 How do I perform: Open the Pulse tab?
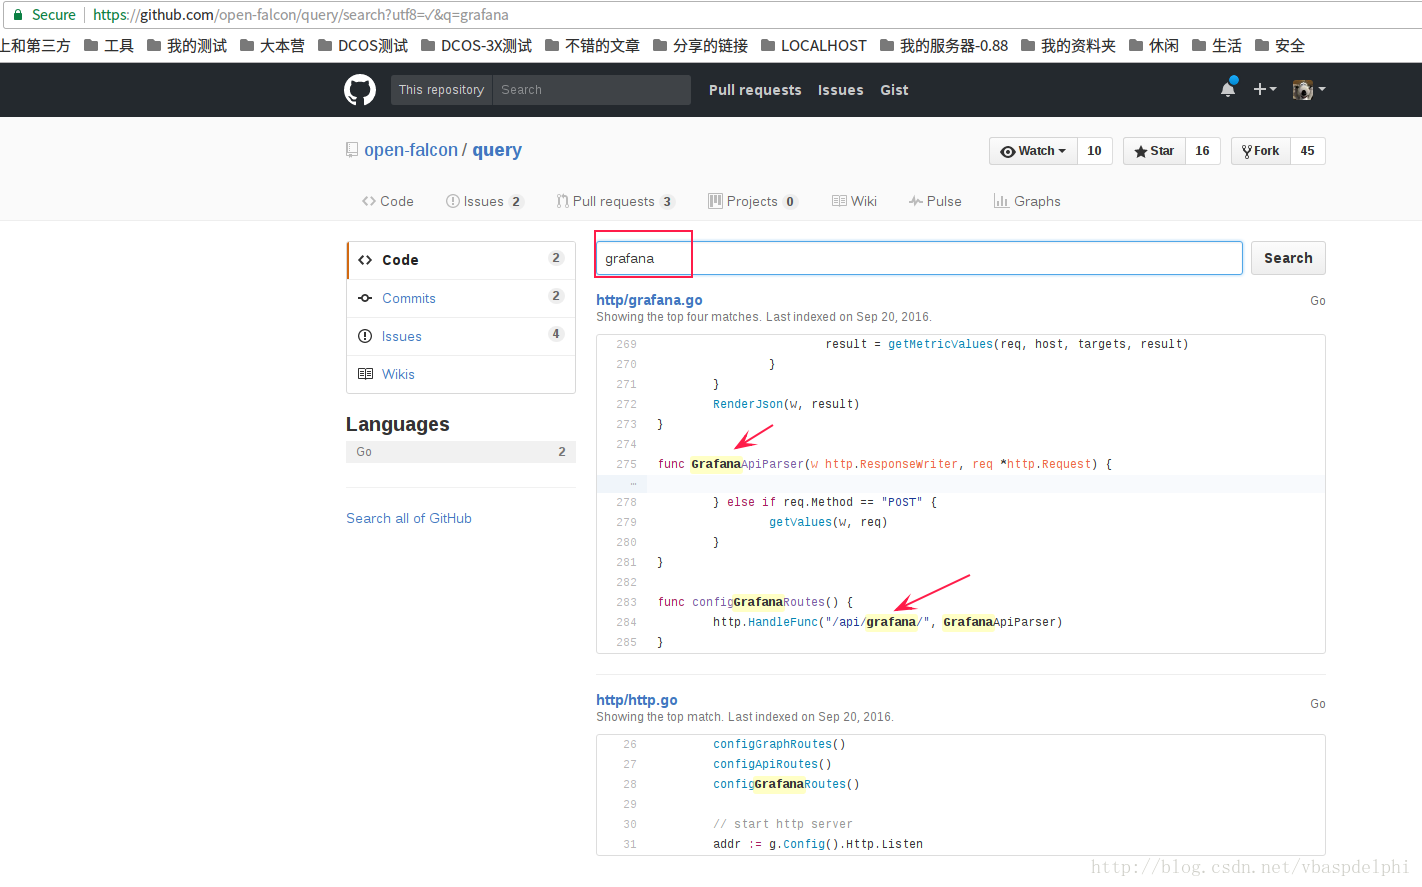pyautogui.click(x=936, y=201)
